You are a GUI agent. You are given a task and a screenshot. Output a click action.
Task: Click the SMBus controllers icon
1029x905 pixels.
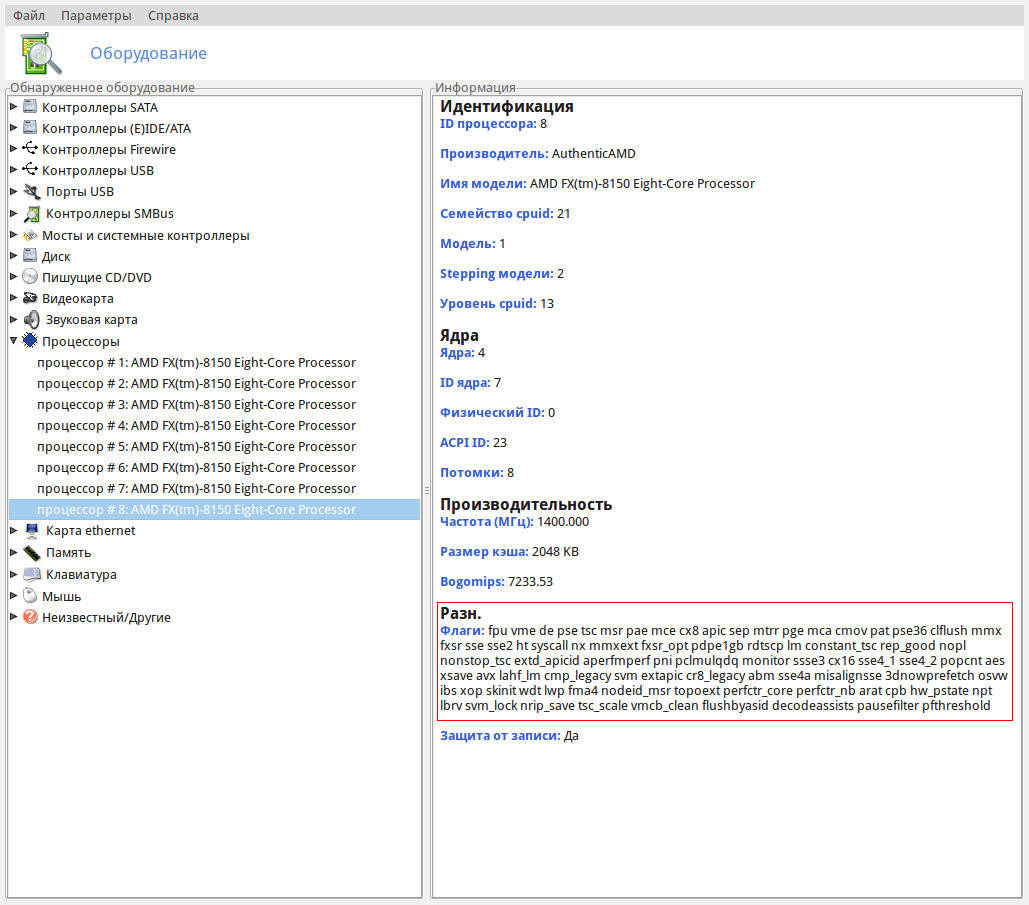click(32, 213)
